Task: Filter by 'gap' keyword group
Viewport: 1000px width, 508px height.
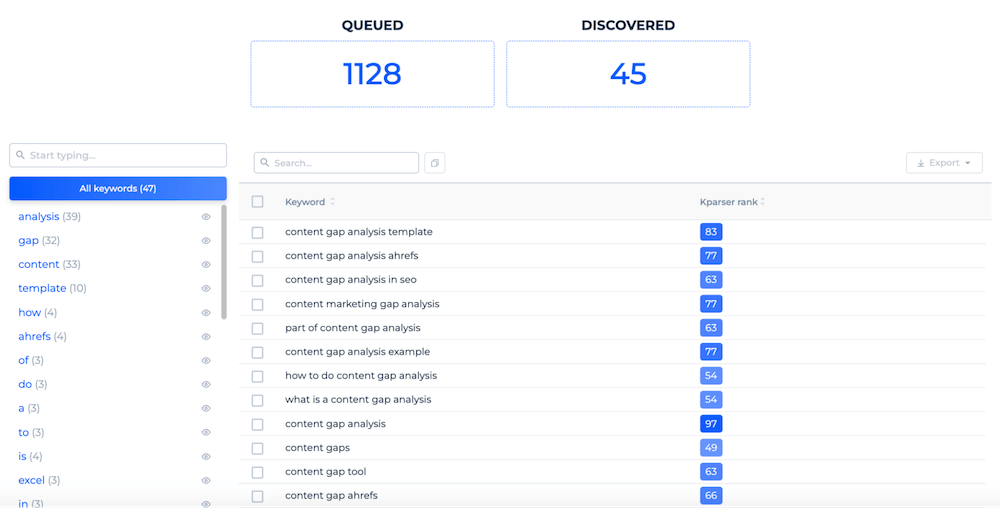Action: 39,241
